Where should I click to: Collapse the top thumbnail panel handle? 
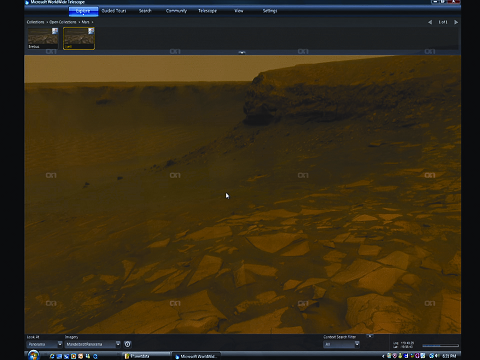242,52
